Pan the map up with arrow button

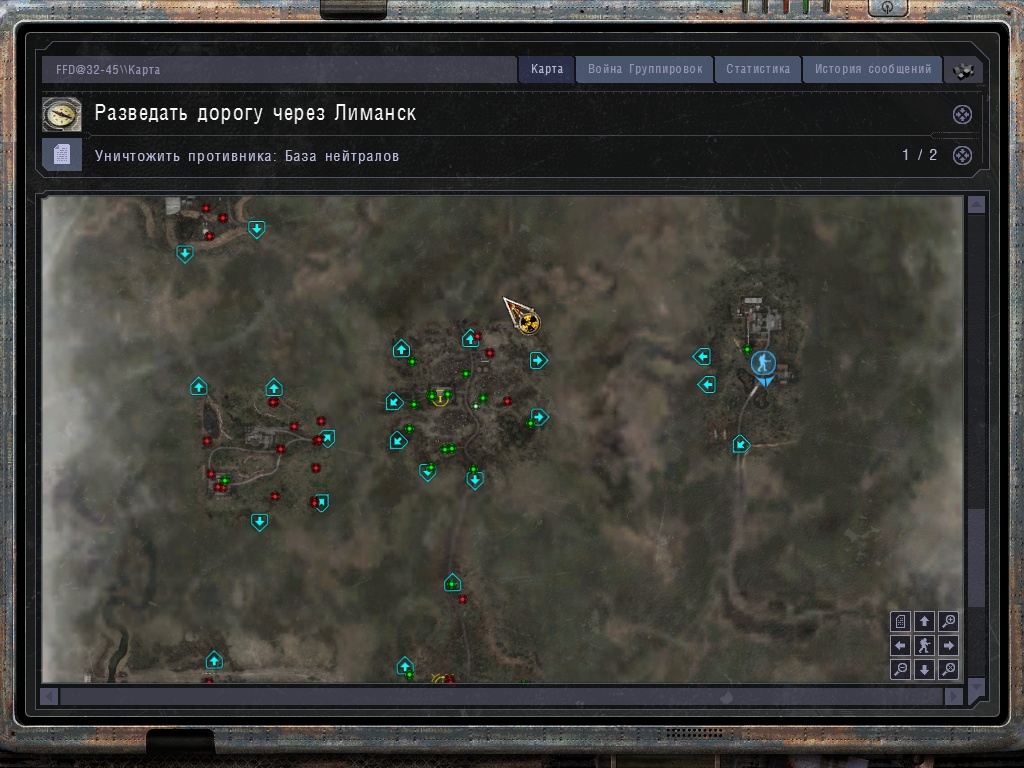[x=924, y=621]
